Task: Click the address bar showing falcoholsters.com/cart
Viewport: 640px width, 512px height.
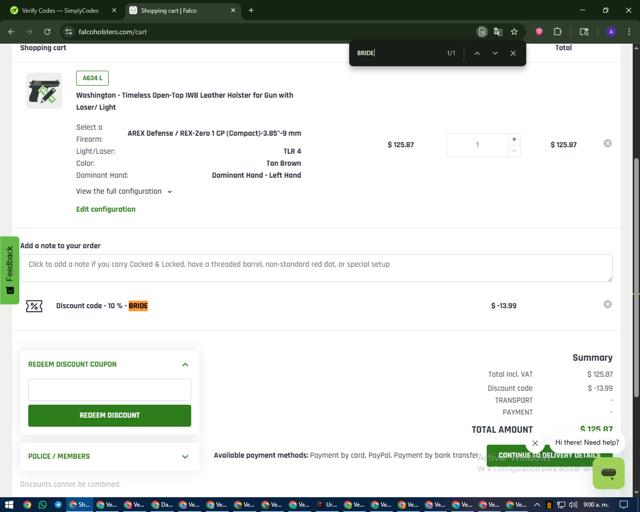Action: 269,32
